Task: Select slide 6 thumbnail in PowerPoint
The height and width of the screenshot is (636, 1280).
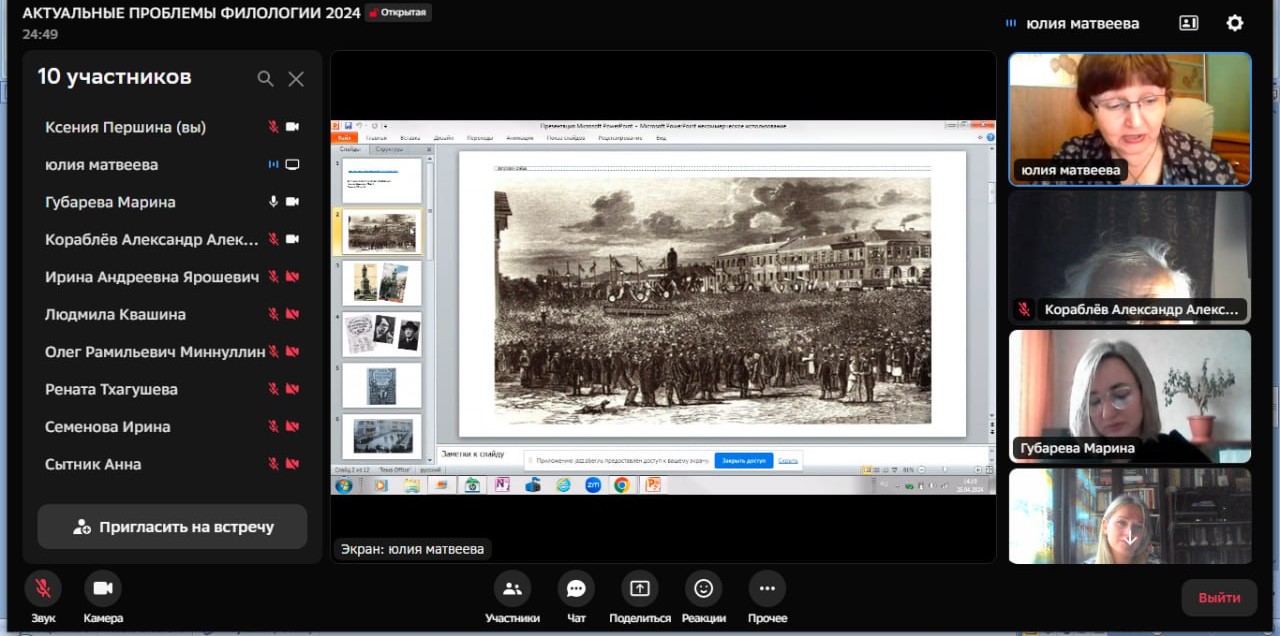Action: point(382,436)
